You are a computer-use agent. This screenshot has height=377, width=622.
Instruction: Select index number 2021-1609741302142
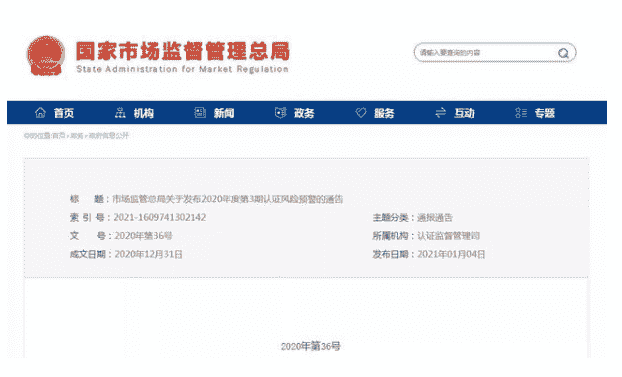(x=160, y=217)
